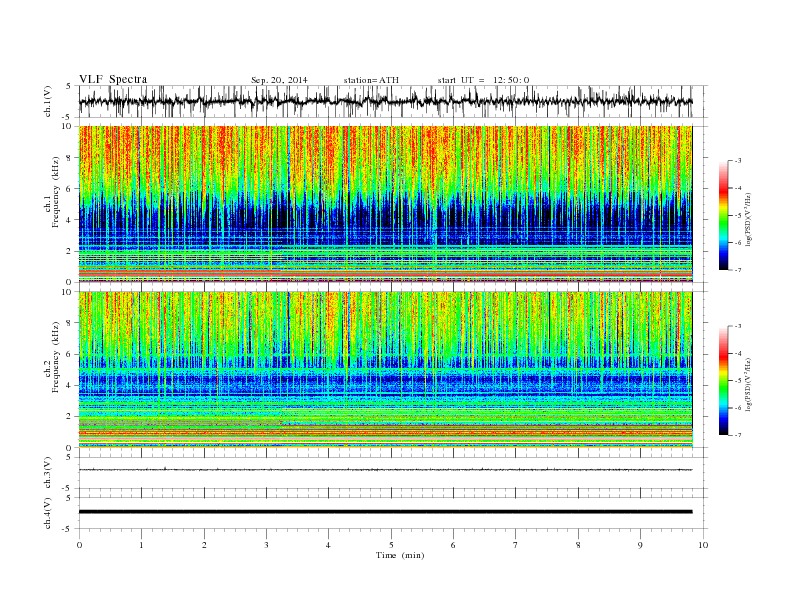The height and width of the screenshot is (612, 792).
Task: Select the "ch.3(V)" axis label
Action: click(x=48, y=473)
